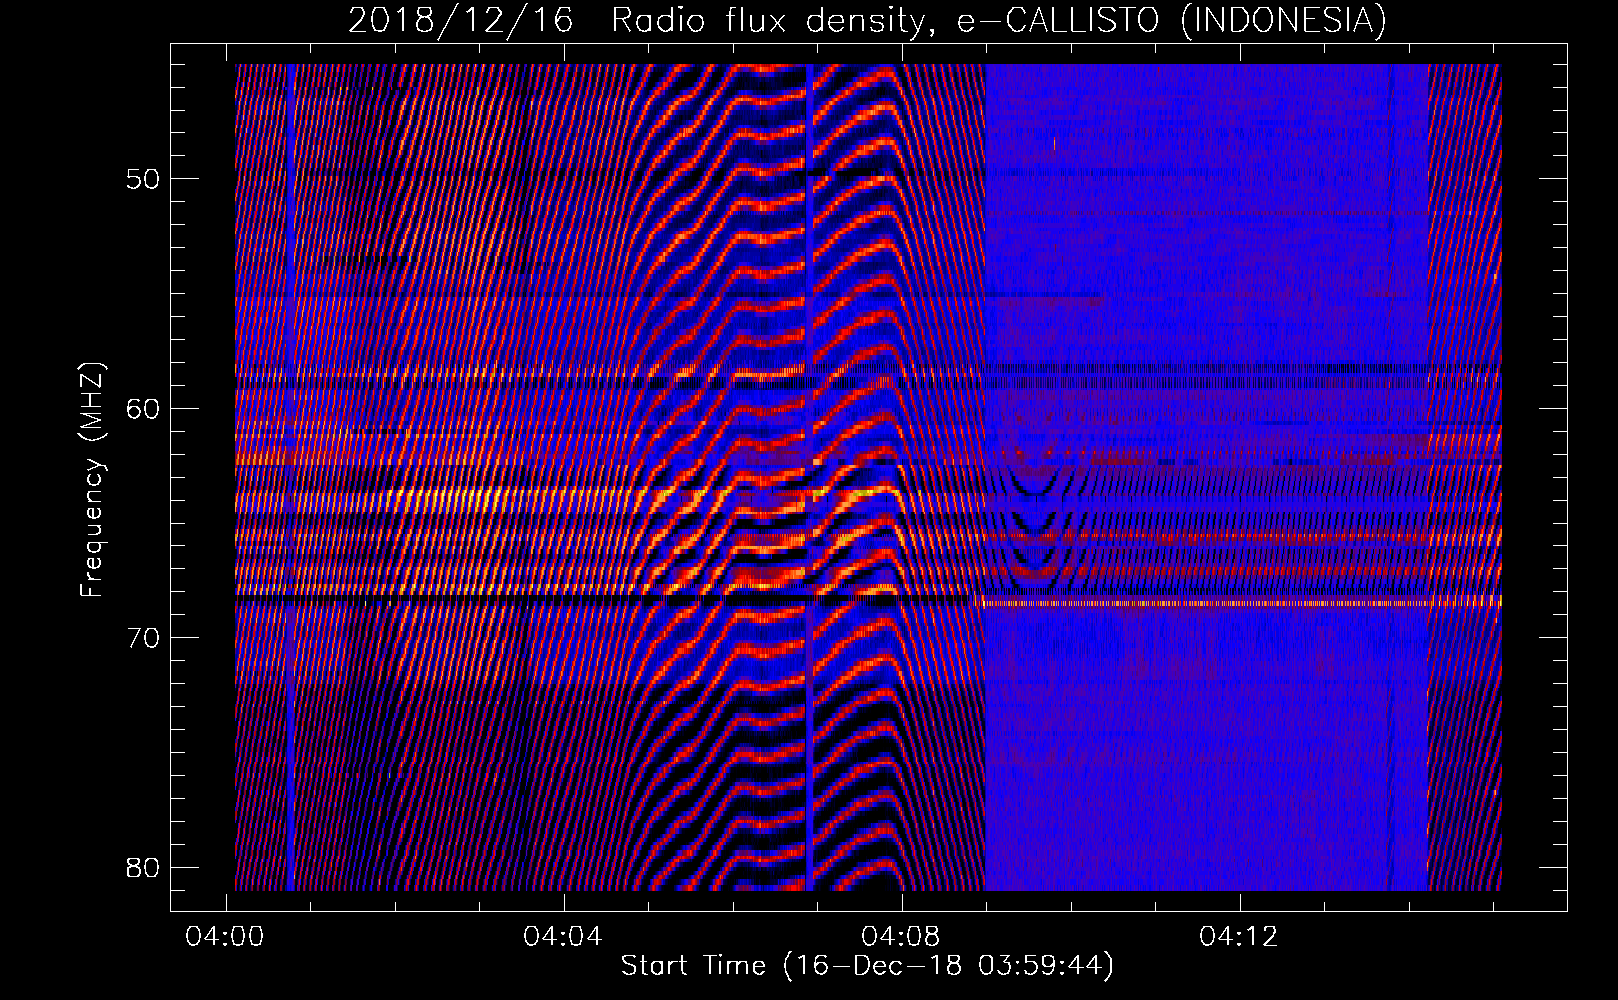Click the '60' frequency tick label
Viewport: 1618px width, 1000px height.
pos(142,408)
